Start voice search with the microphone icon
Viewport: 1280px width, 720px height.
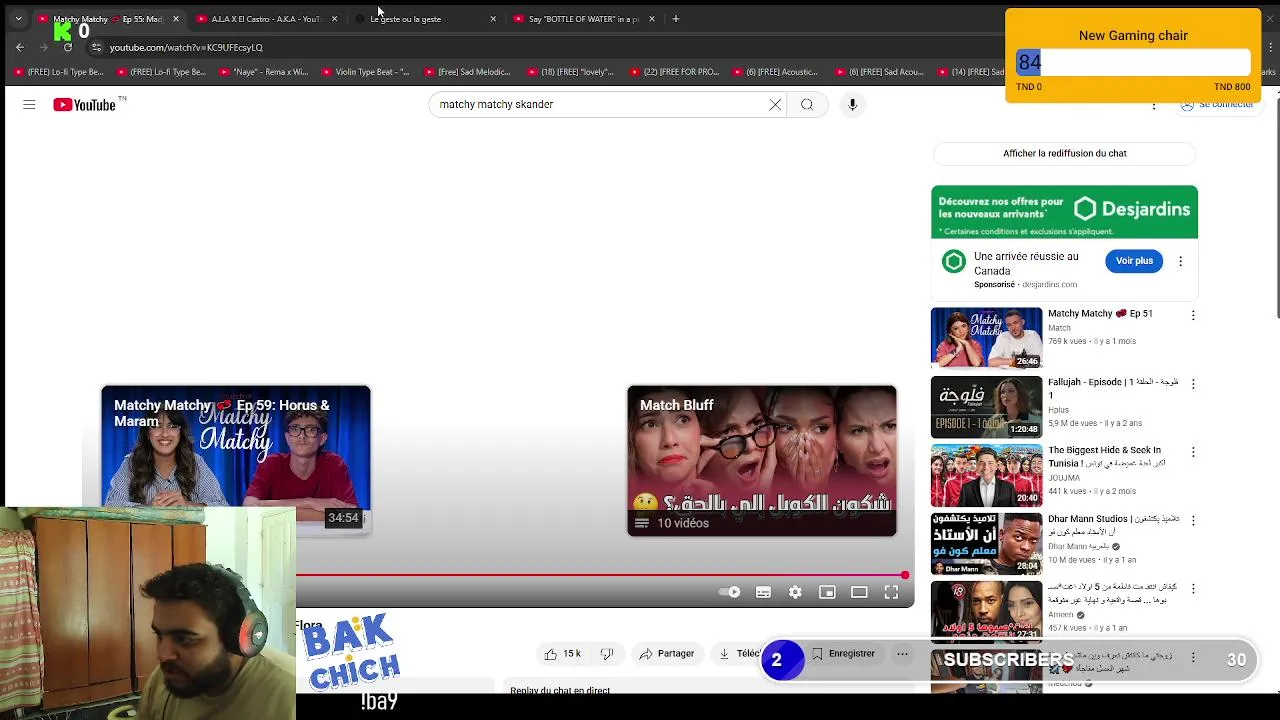852,104
